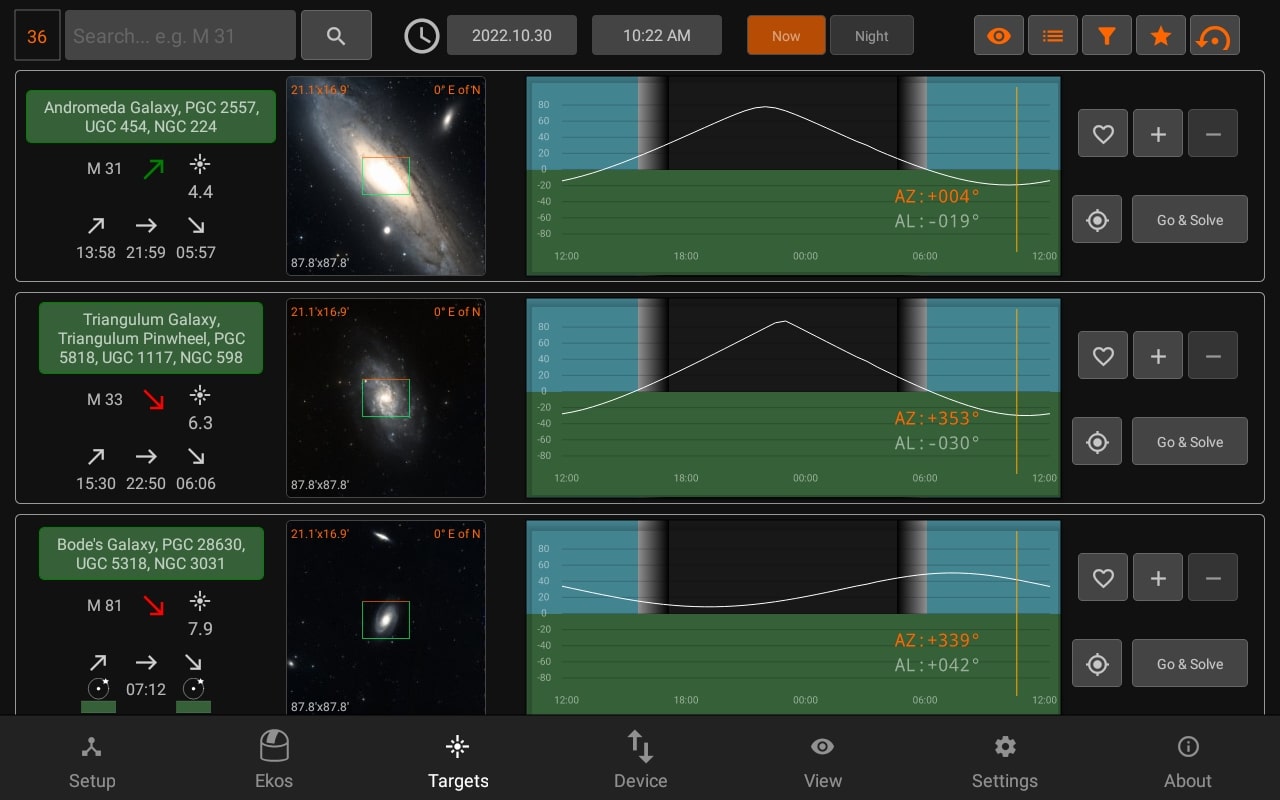Click the Andromeda Galaxy name label
The height and width of the screenshot is (800, 1280).
[151, 117]
